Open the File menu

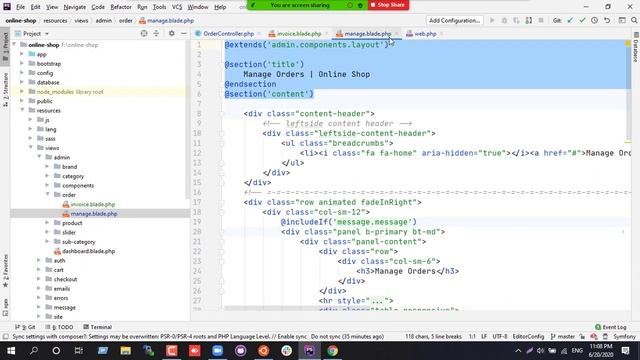20,7
